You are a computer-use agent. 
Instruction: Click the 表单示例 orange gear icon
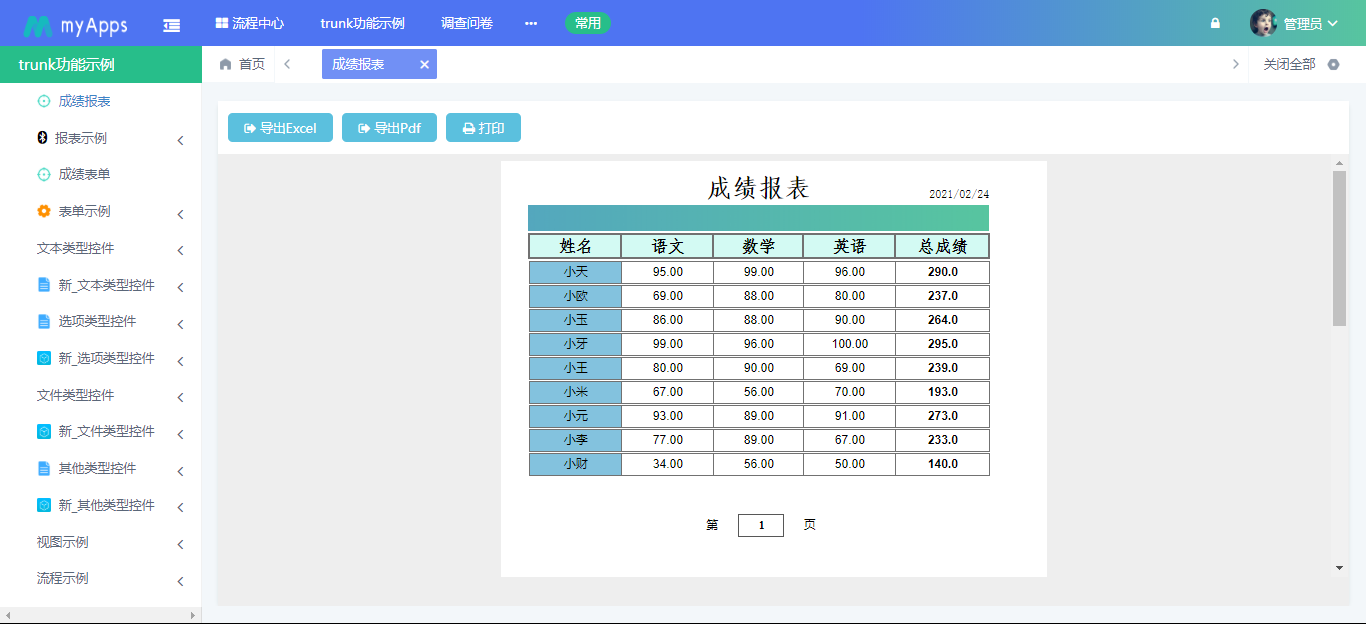43,211
